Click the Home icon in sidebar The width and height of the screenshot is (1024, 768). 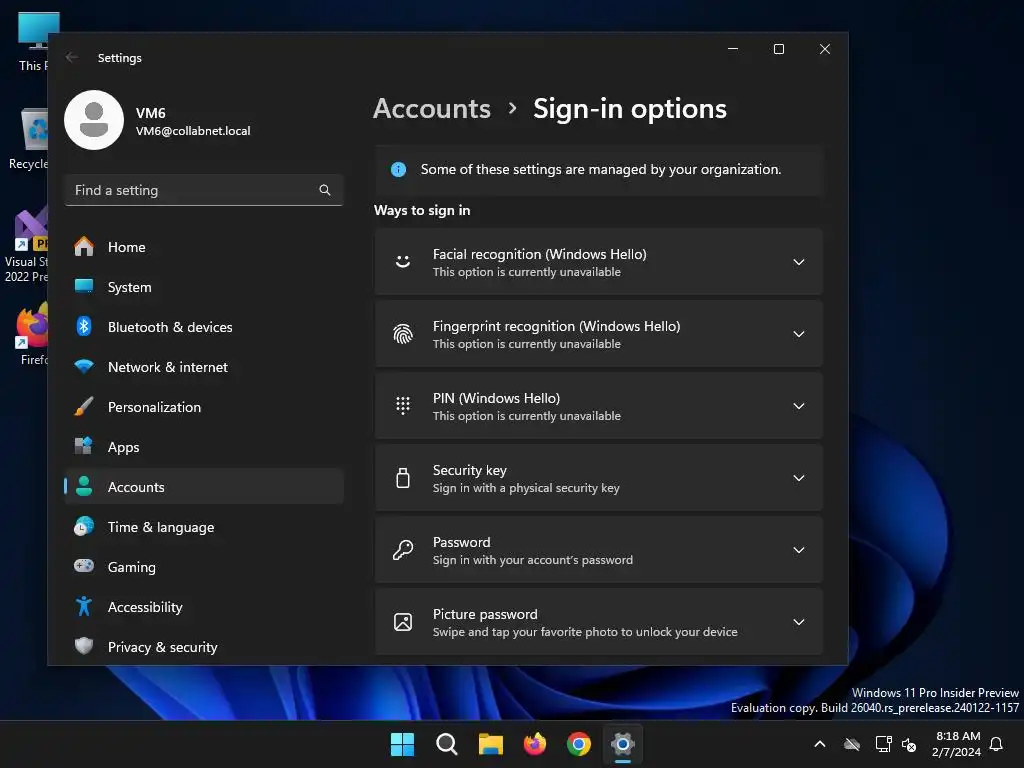[x=84, y=247]
